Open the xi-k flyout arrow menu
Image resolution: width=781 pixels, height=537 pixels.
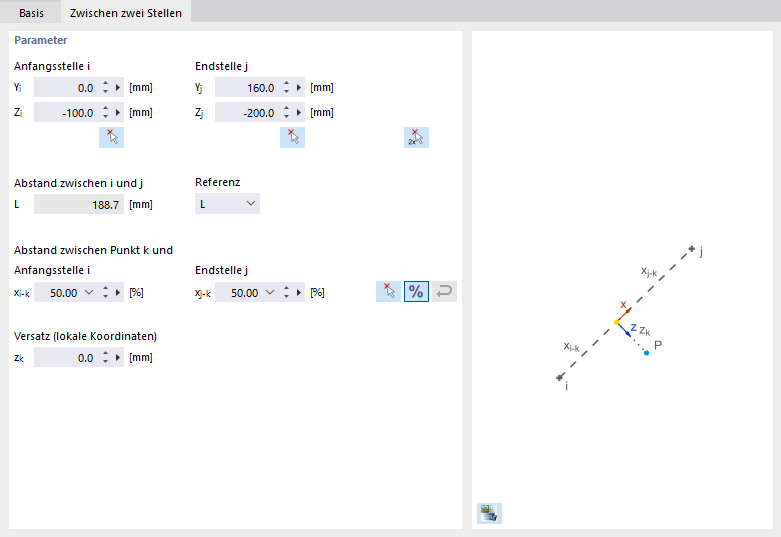pyautogui.click(x=118, y=292)
